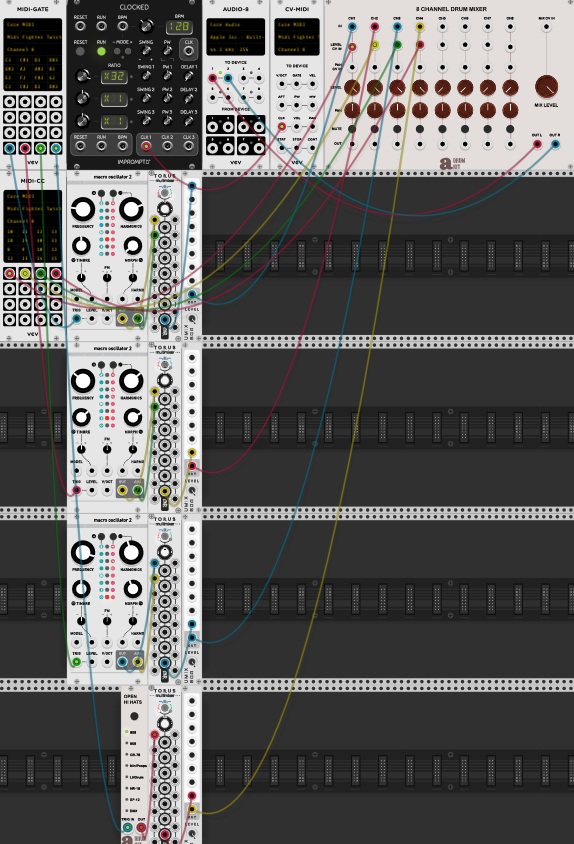
Task: Click AUDIO-8 To Device input jack 1
Action: point(213,79)
